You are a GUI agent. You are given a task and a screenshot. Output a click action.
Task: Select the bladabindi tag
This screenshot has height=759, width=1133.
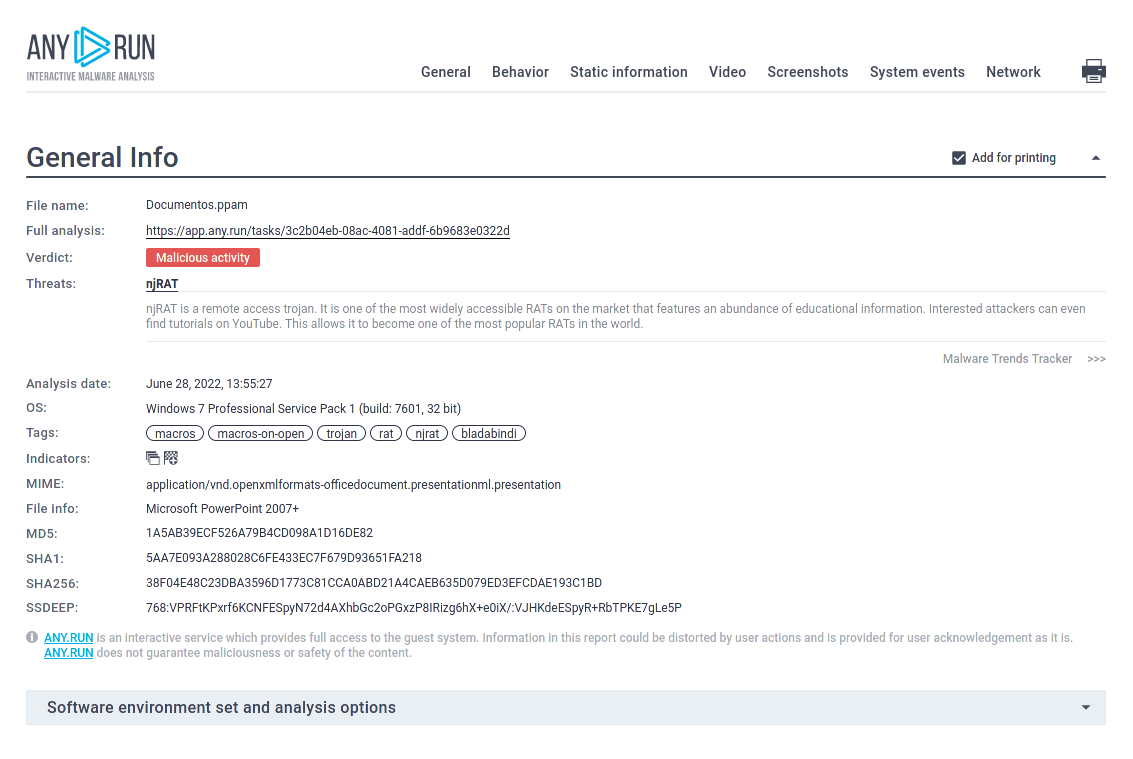coord(489,433)
